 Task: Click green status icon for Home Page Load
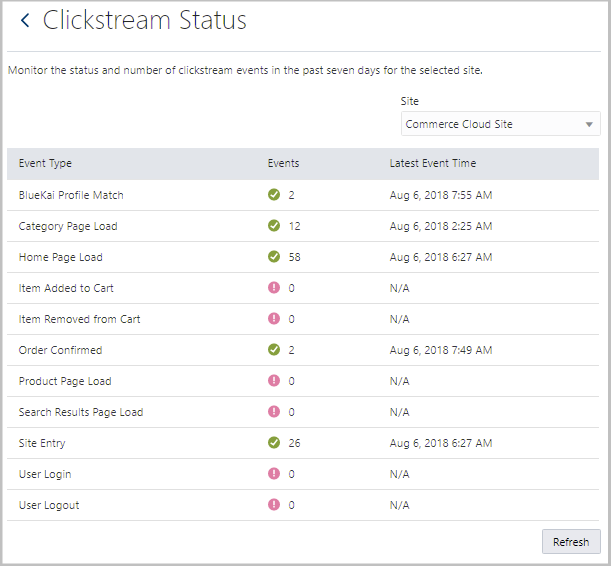(x=274, y=257)
